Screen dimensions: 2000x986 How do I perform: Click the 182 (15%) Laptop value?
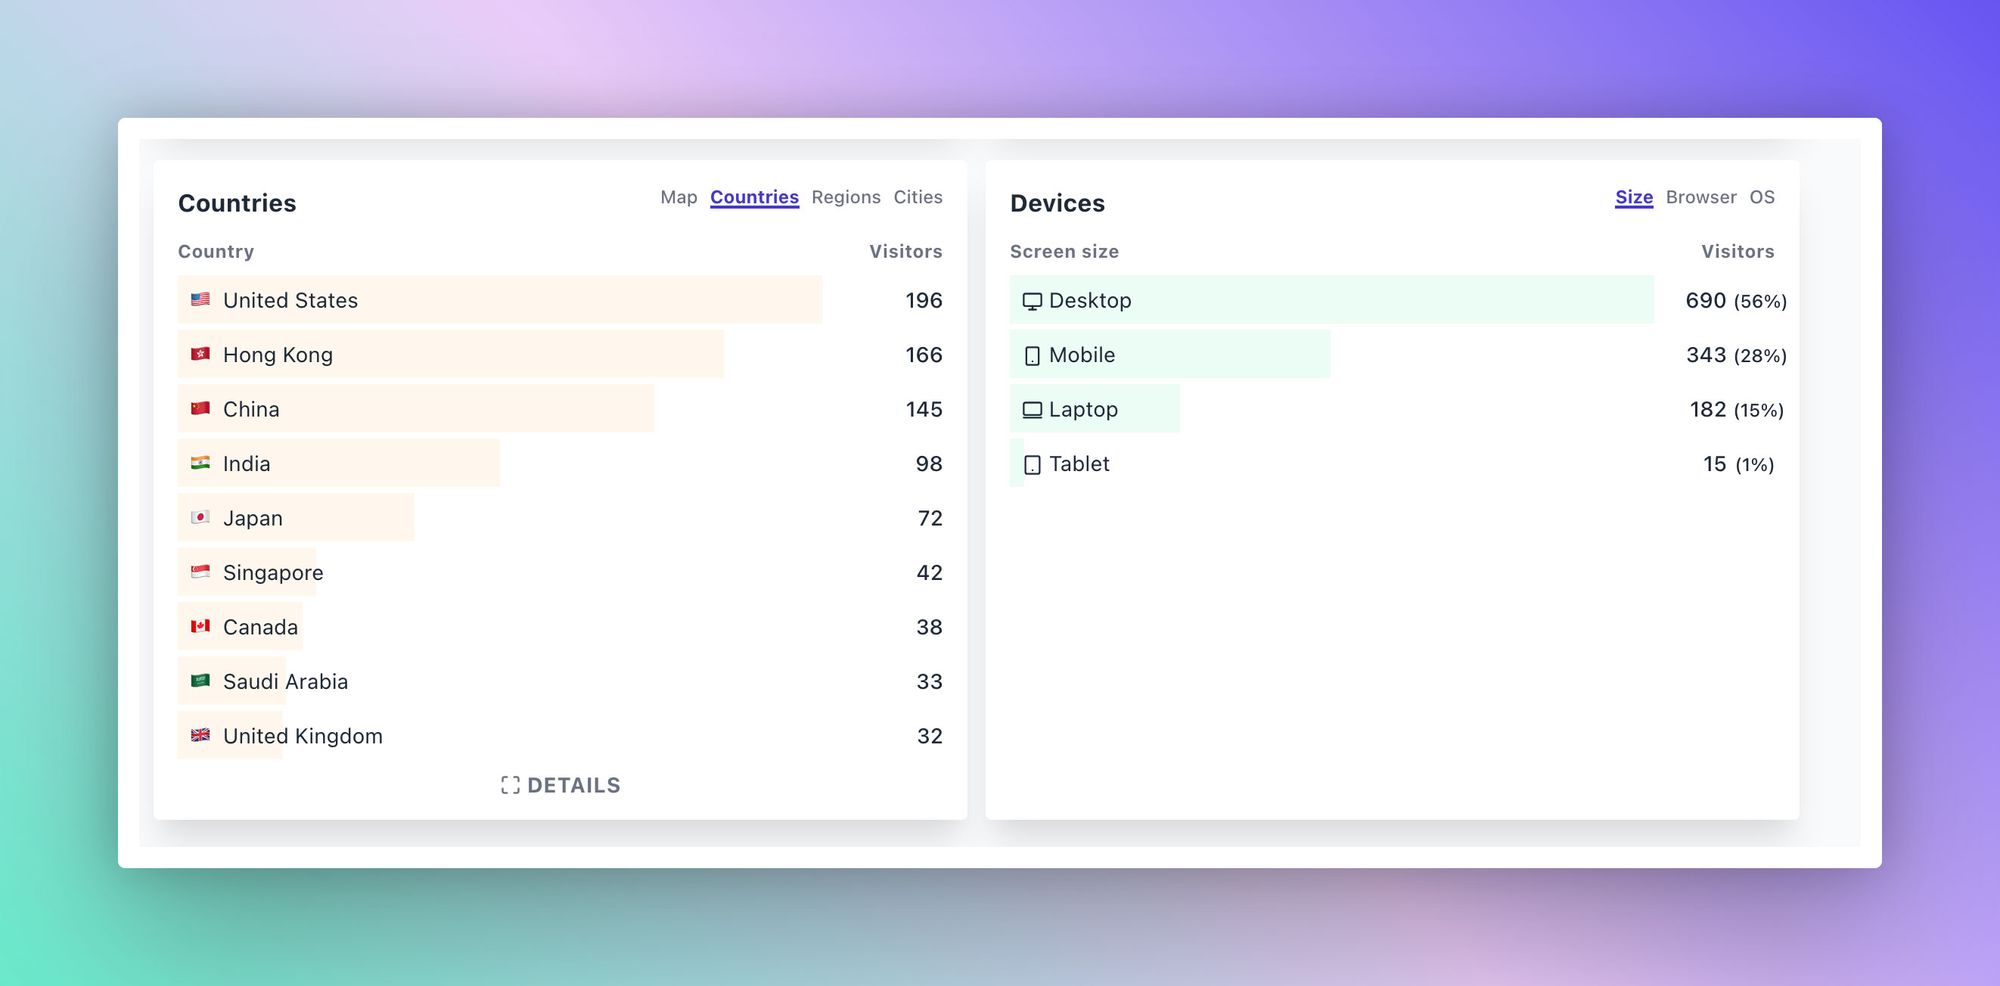tap(1737, 409)
